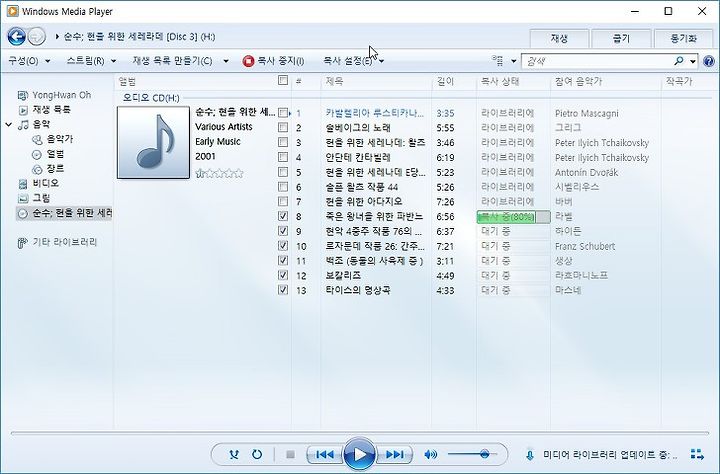Screen dimensions: 720x474
Task: Sort by the 제목 column header
Action: tap(376, 81)
